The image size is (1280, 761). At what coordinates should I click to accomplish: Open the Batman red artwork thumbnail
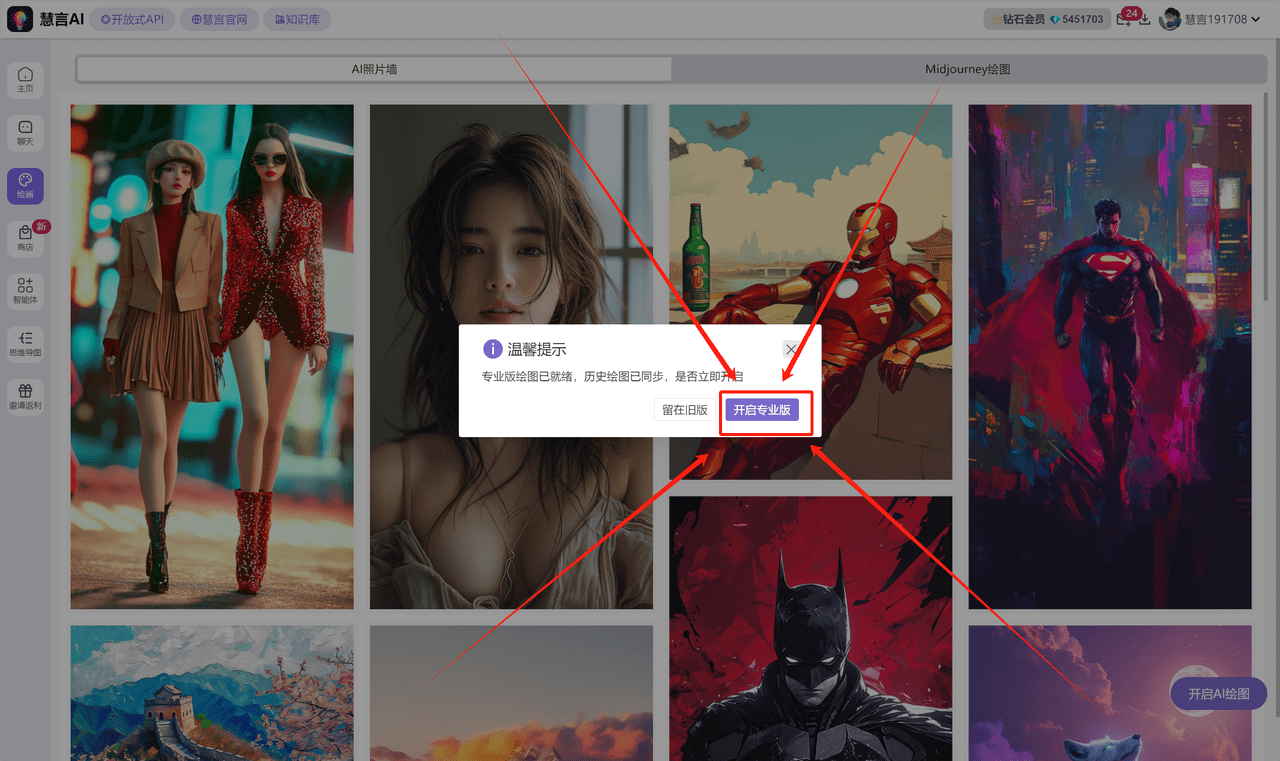(811, 628)
